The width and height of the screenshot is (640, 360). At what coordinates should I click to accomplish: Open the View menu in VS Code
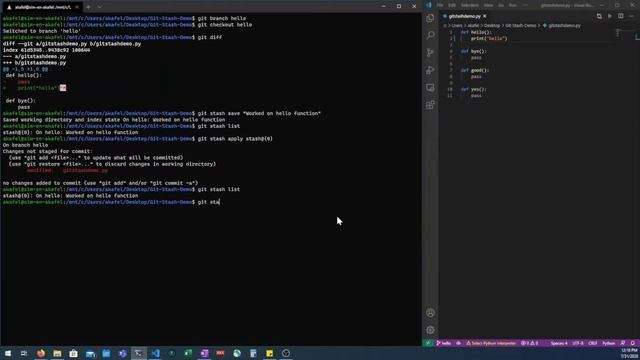[x=488, y=5]
